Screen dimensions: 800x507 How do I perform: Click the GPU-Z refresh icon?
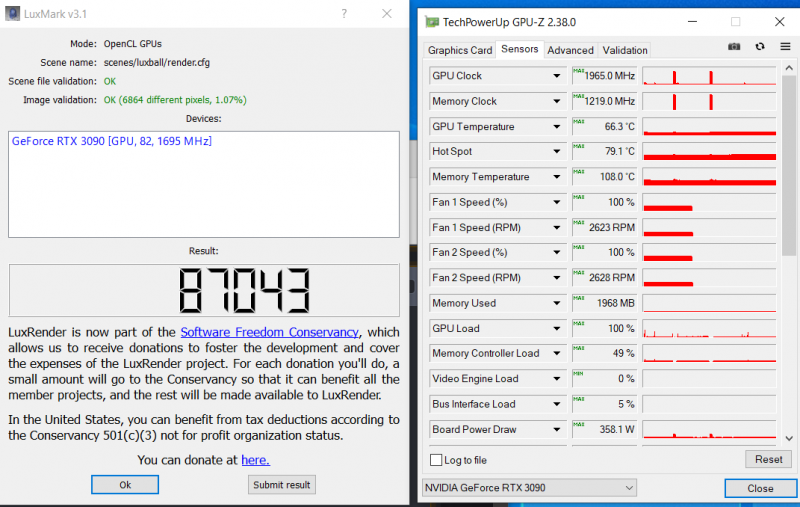pyautogui.click(x=760, y=46)
